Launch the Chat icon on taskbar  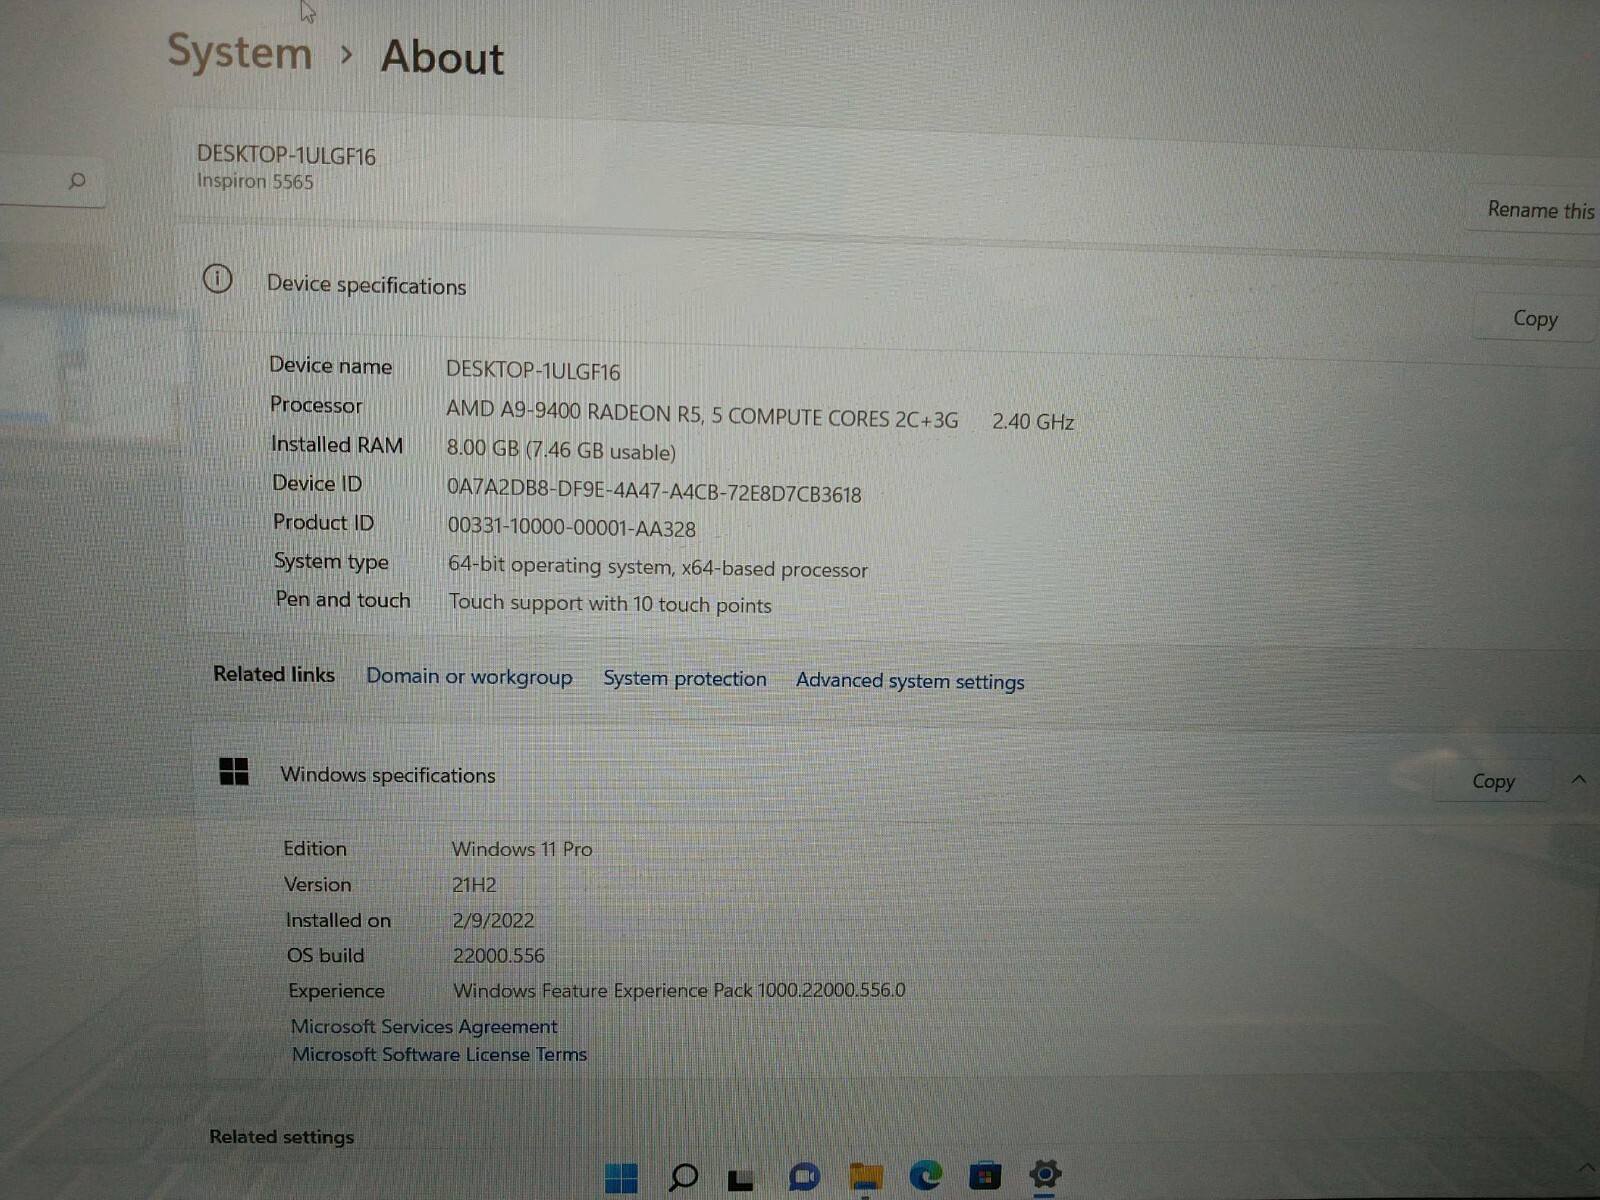click(x=804, y=1177)
